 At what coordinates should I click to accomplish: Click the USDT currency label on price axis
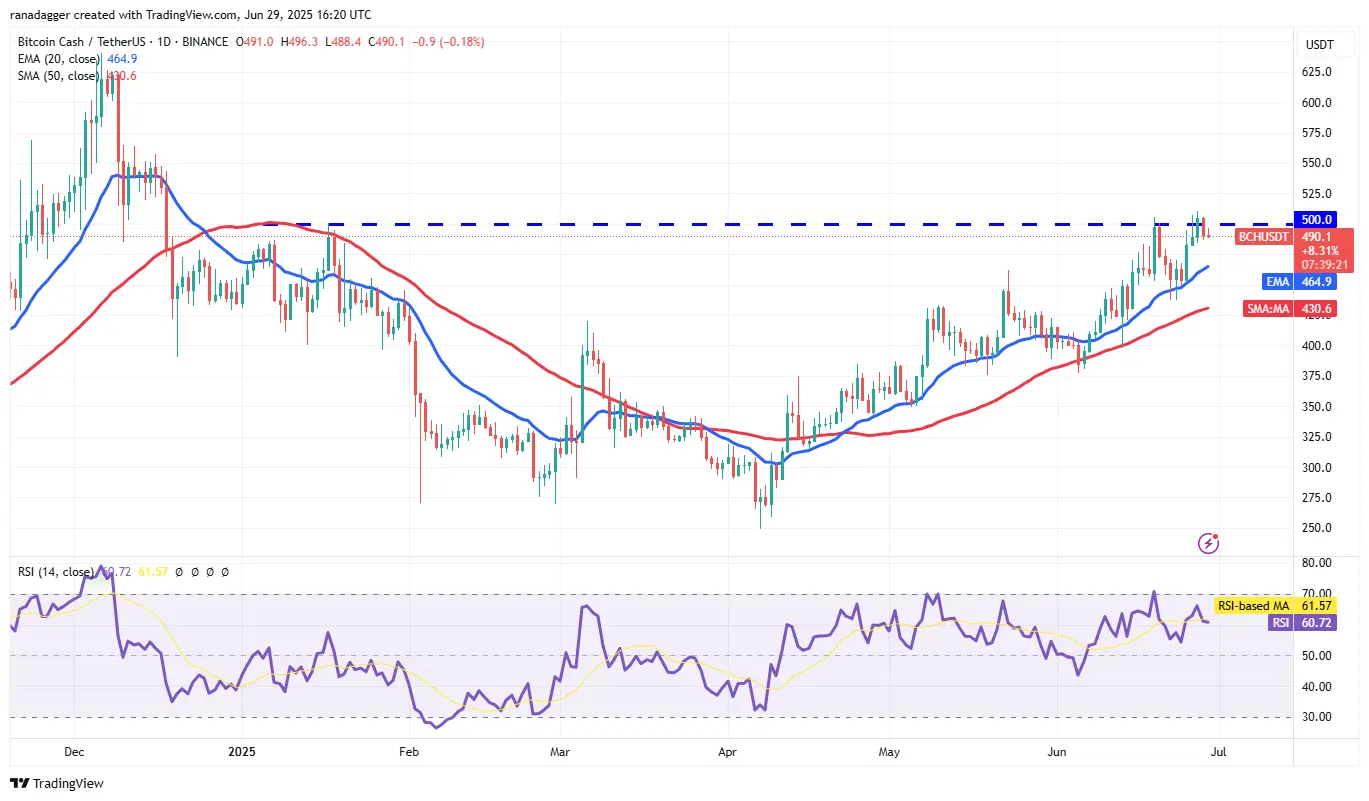click(1319, 45)
